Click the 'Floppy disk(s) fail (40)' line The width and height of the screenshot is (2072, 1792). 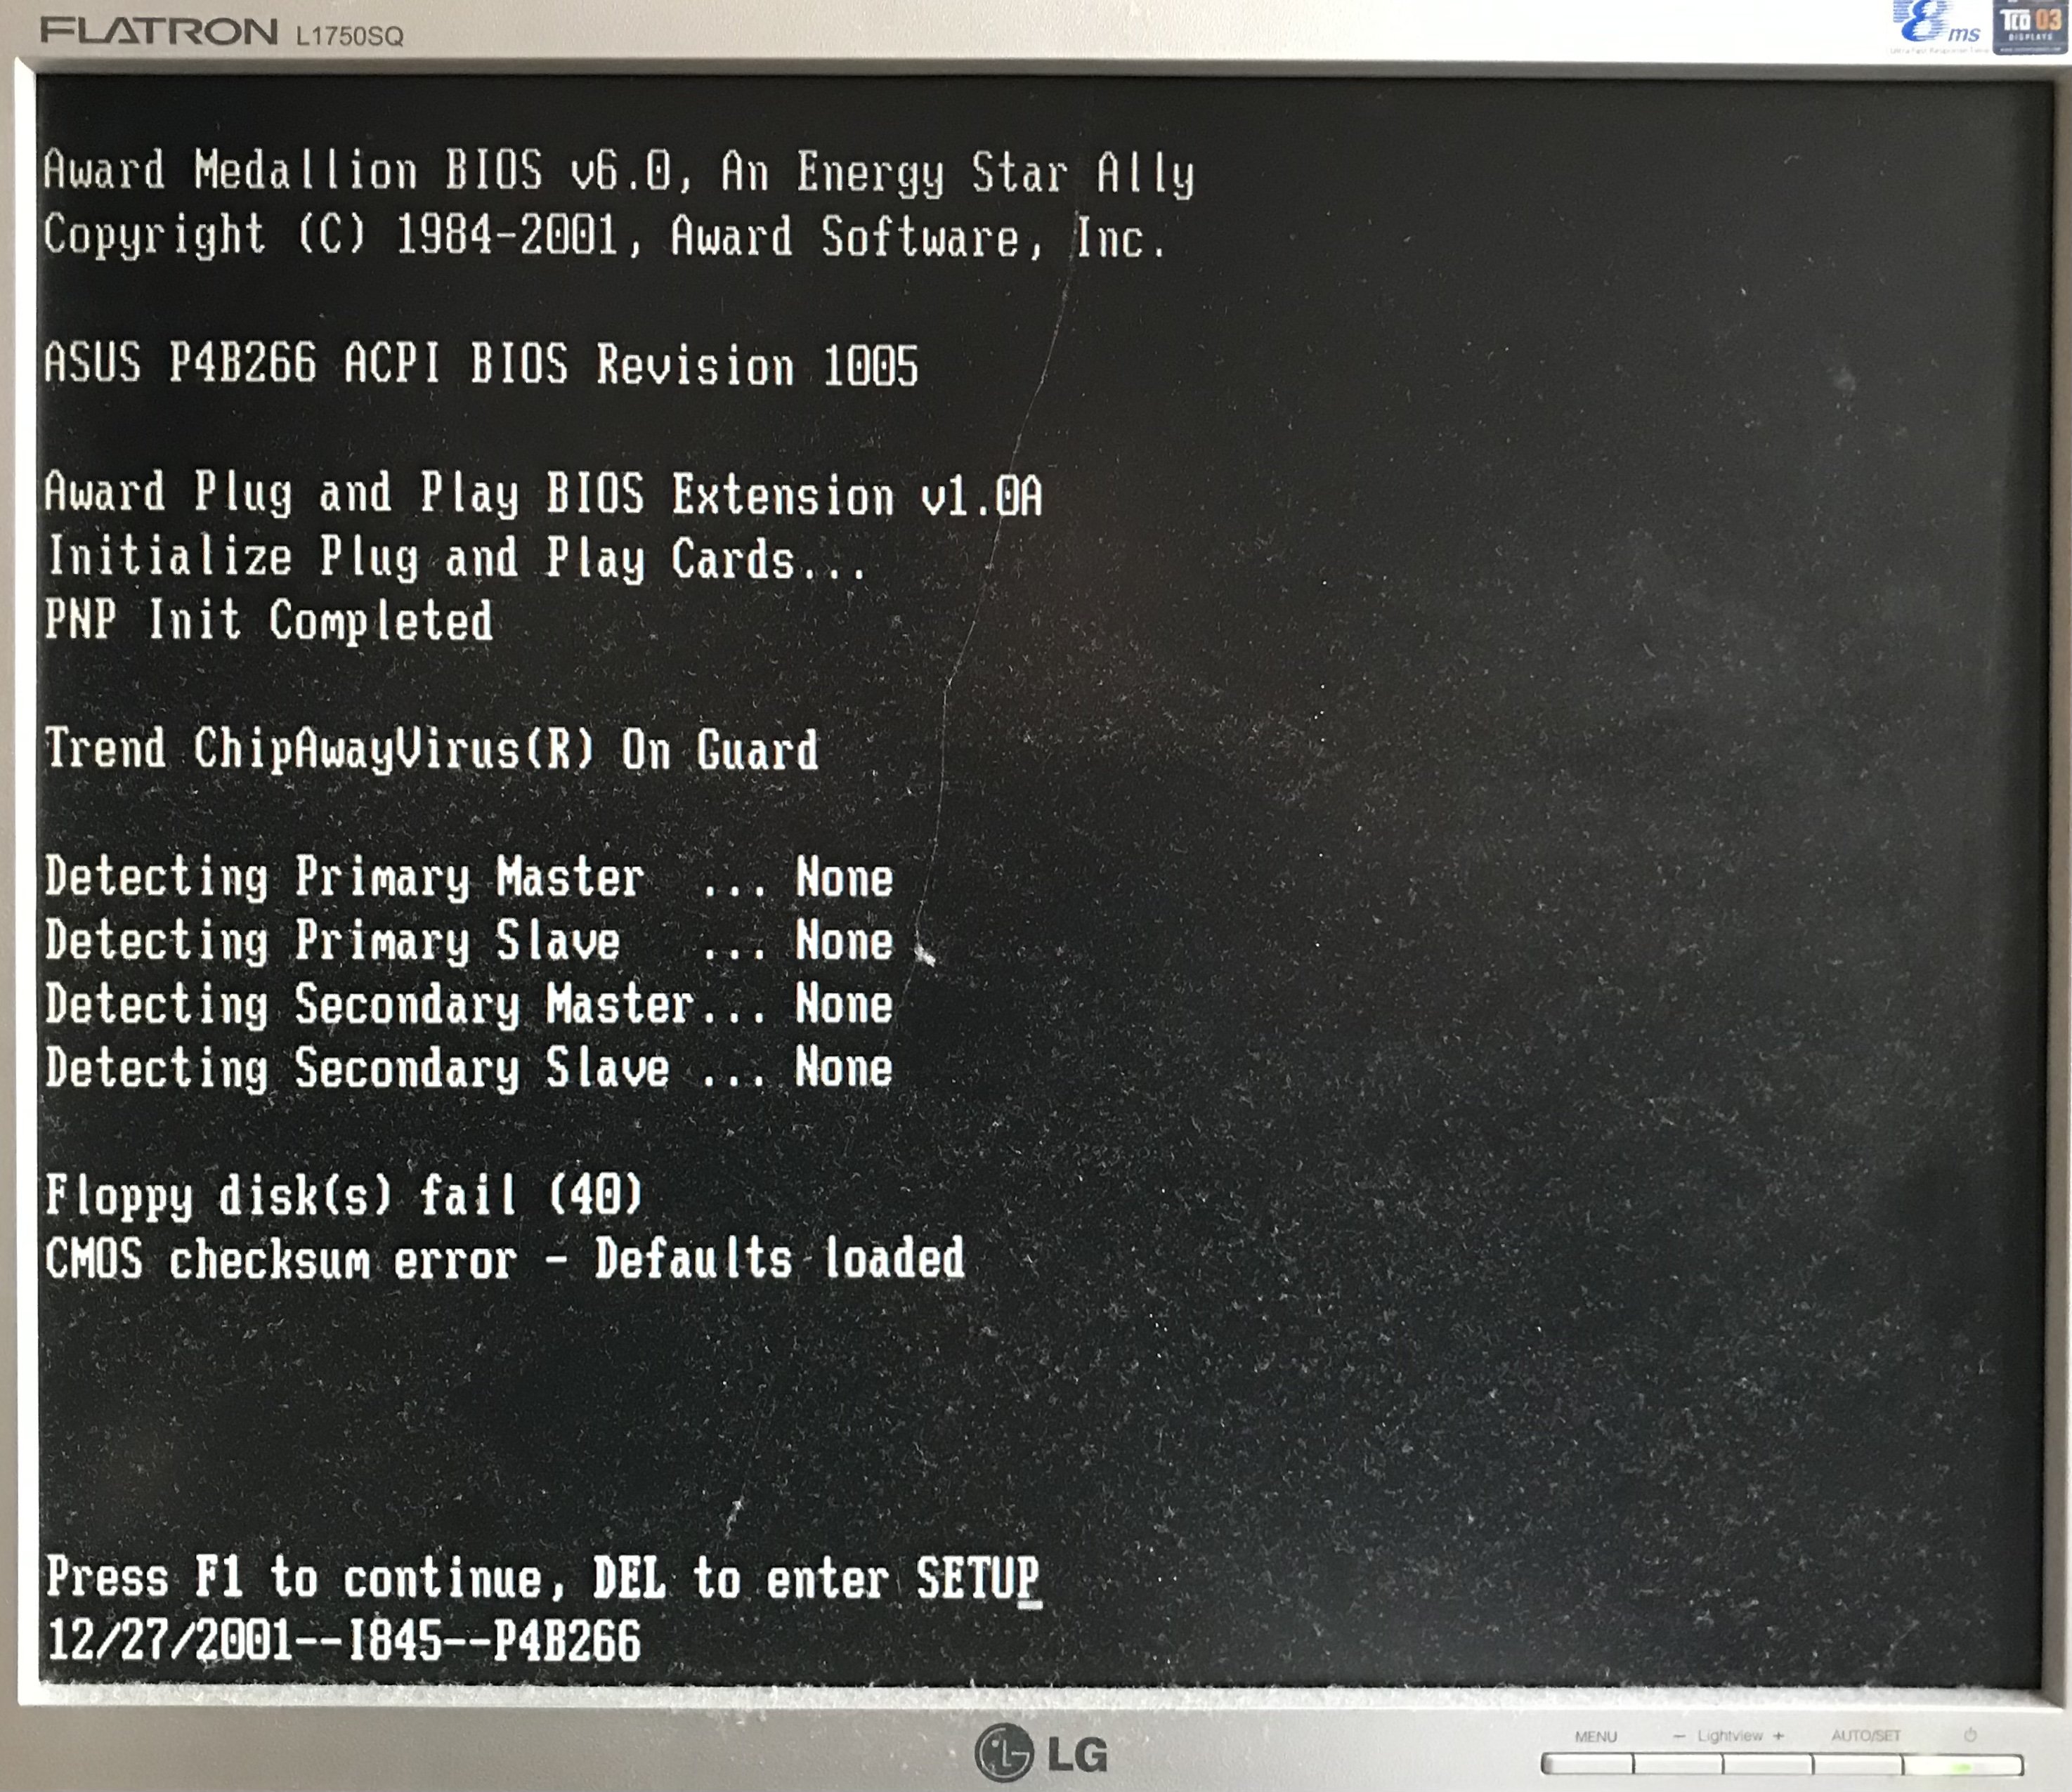pos(343,1195)
